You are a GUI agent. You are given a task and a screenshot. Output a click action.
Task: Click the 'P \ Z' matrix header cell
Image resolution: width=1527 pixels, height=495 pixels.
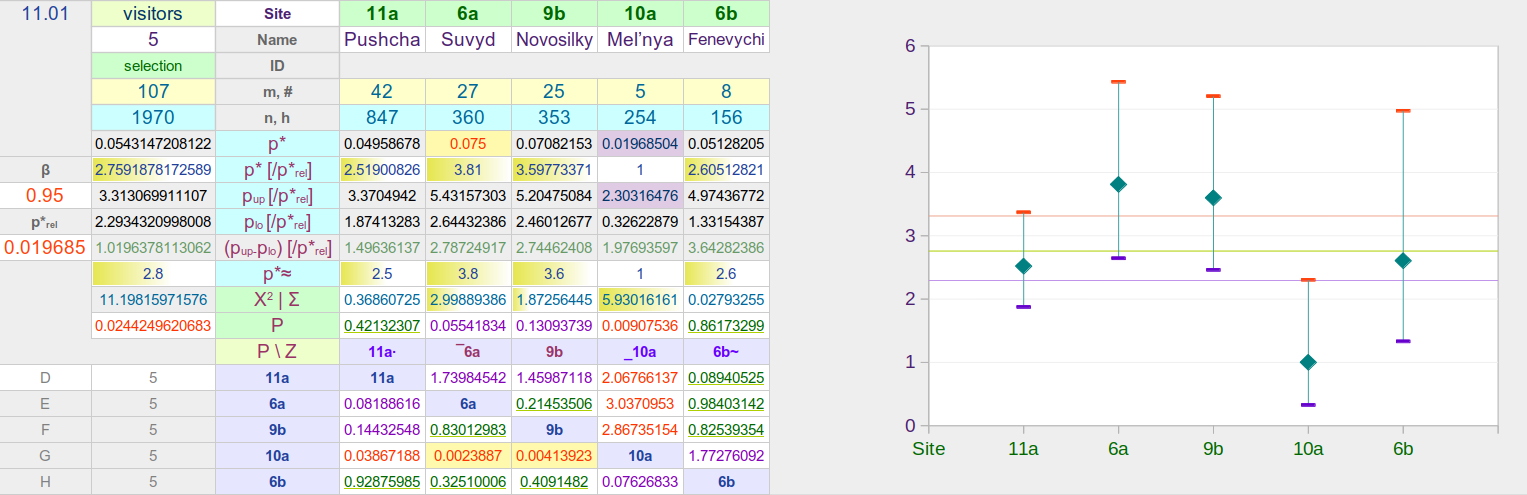(x=277, y=352)
